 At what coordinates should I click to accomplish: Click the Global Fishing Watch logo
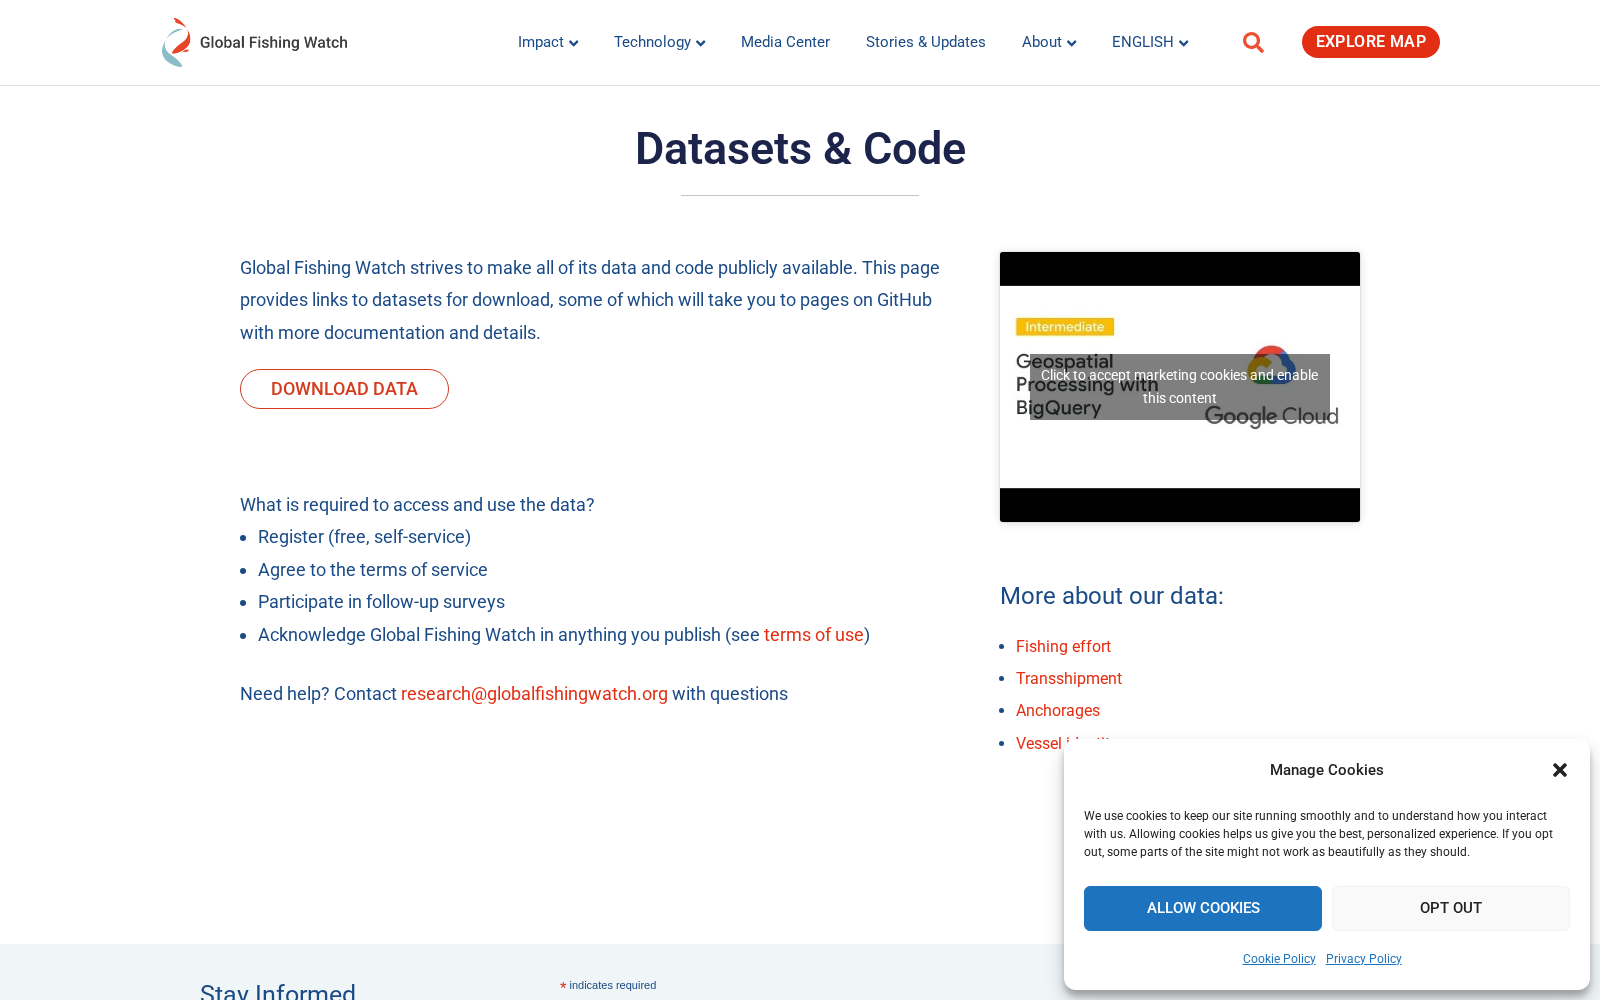click(255, 42)
